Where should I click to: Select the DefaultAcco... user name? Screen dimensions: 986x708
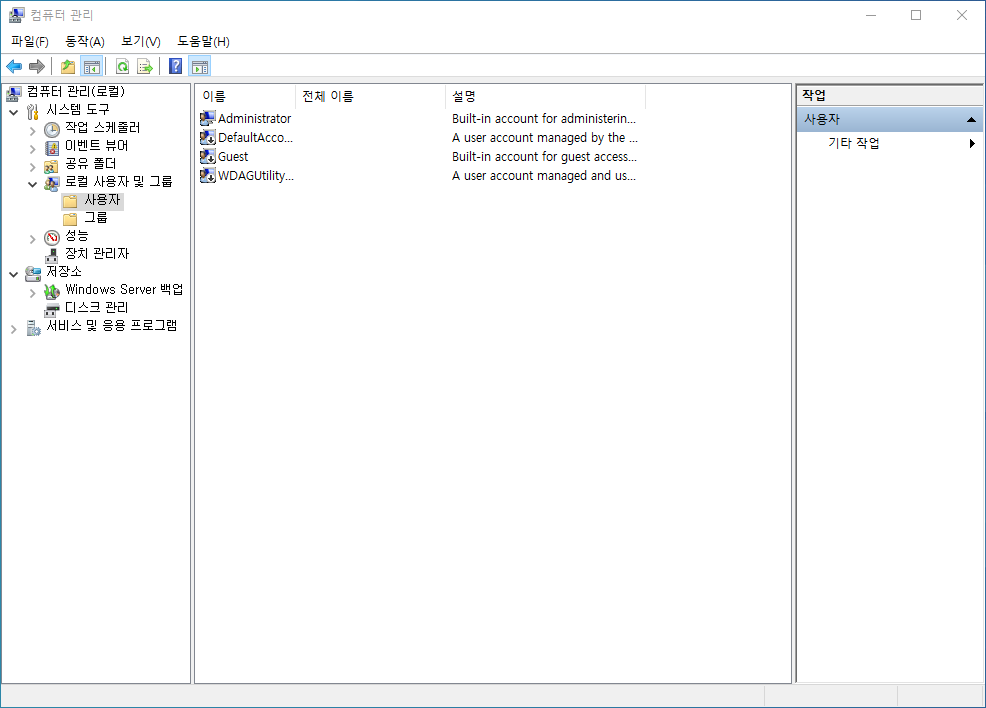(255, 137)
